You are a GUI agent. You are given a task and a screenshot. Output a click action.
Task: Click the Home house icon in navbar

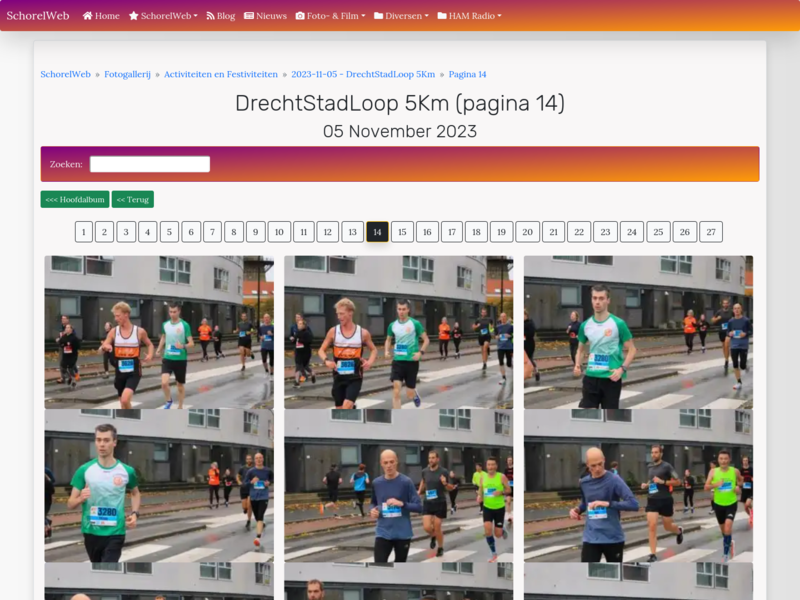pyautogui.click(x=87, y=16)
